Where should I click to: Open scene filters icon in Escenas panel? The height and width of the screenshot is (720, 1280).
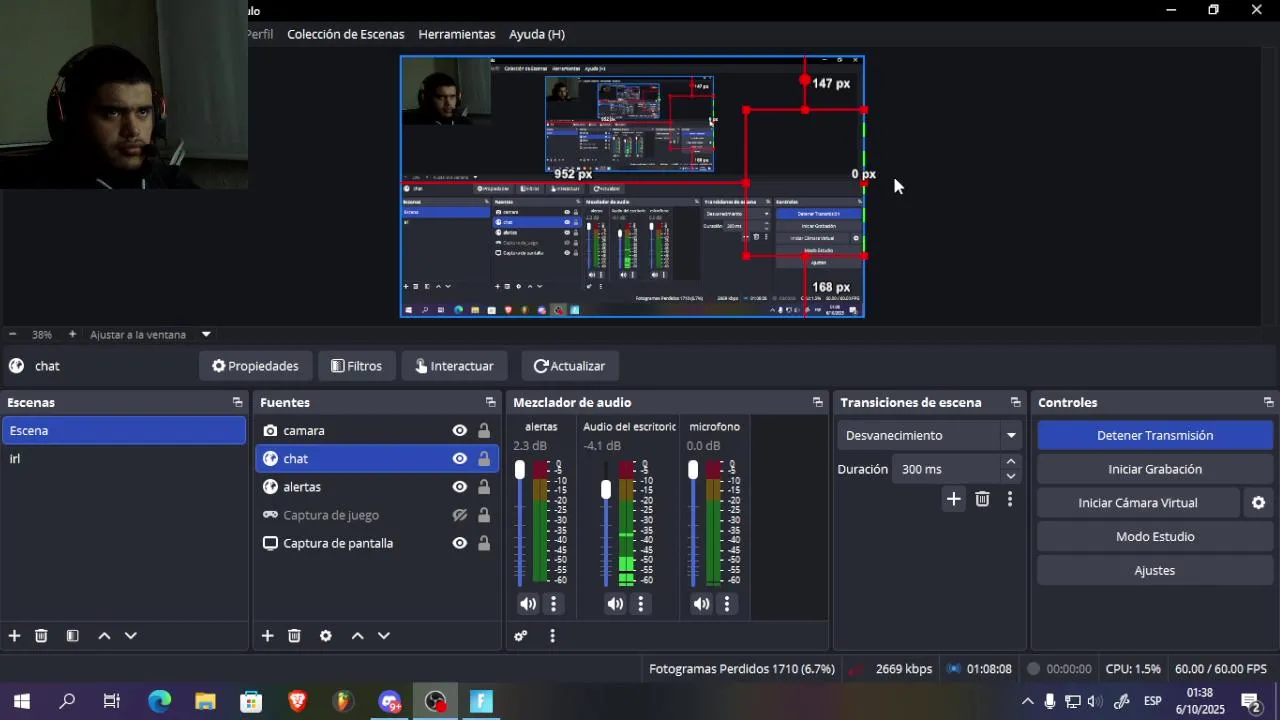coord(72,635)
